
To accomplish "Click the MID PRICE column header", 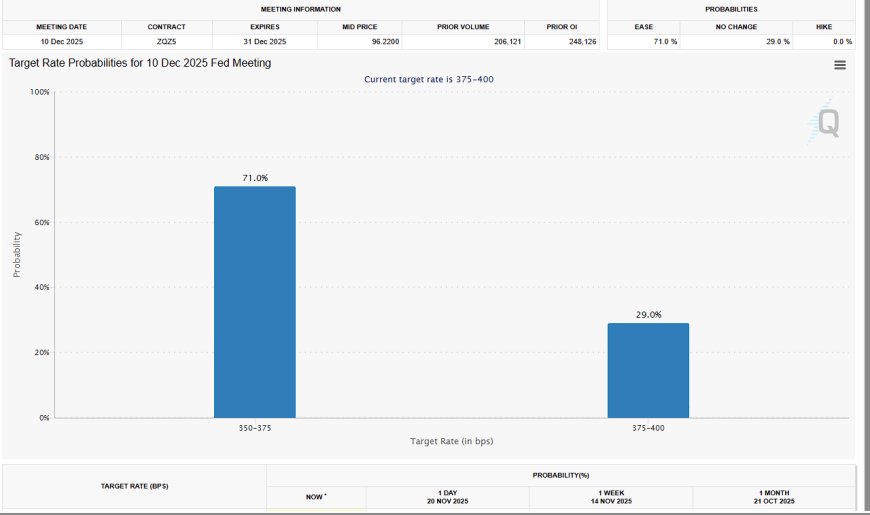I will click(x=360, y=27).
